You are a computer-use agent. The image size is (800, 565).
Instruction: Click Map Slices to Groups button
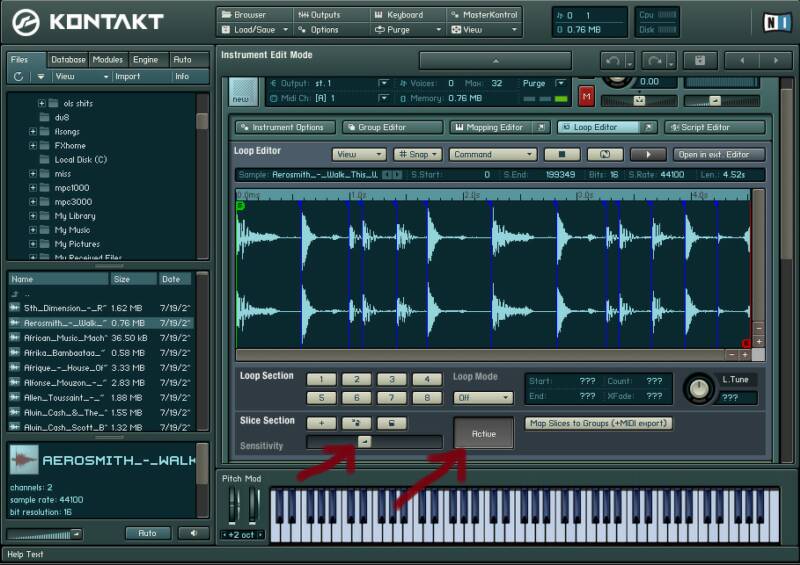pyautogui.click(x=598, y=423)
